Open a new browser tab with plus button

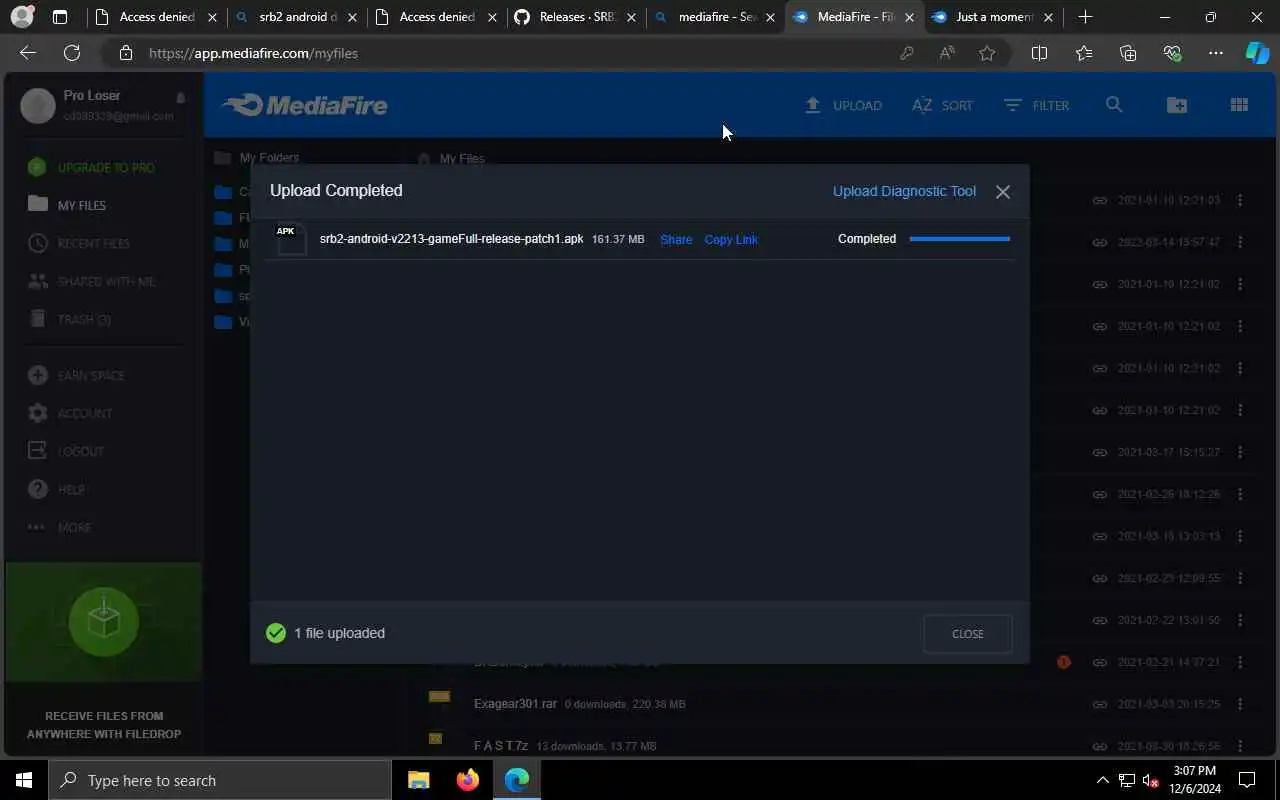click(1085, 17)
